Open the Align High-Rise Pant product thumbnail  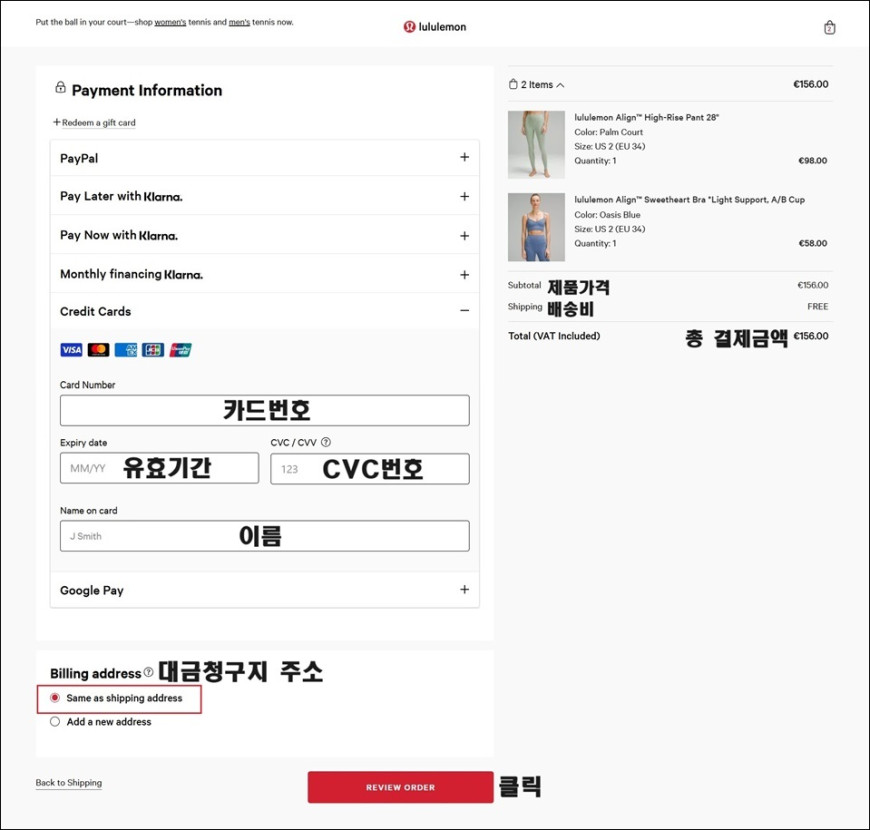tap(536, 144)
